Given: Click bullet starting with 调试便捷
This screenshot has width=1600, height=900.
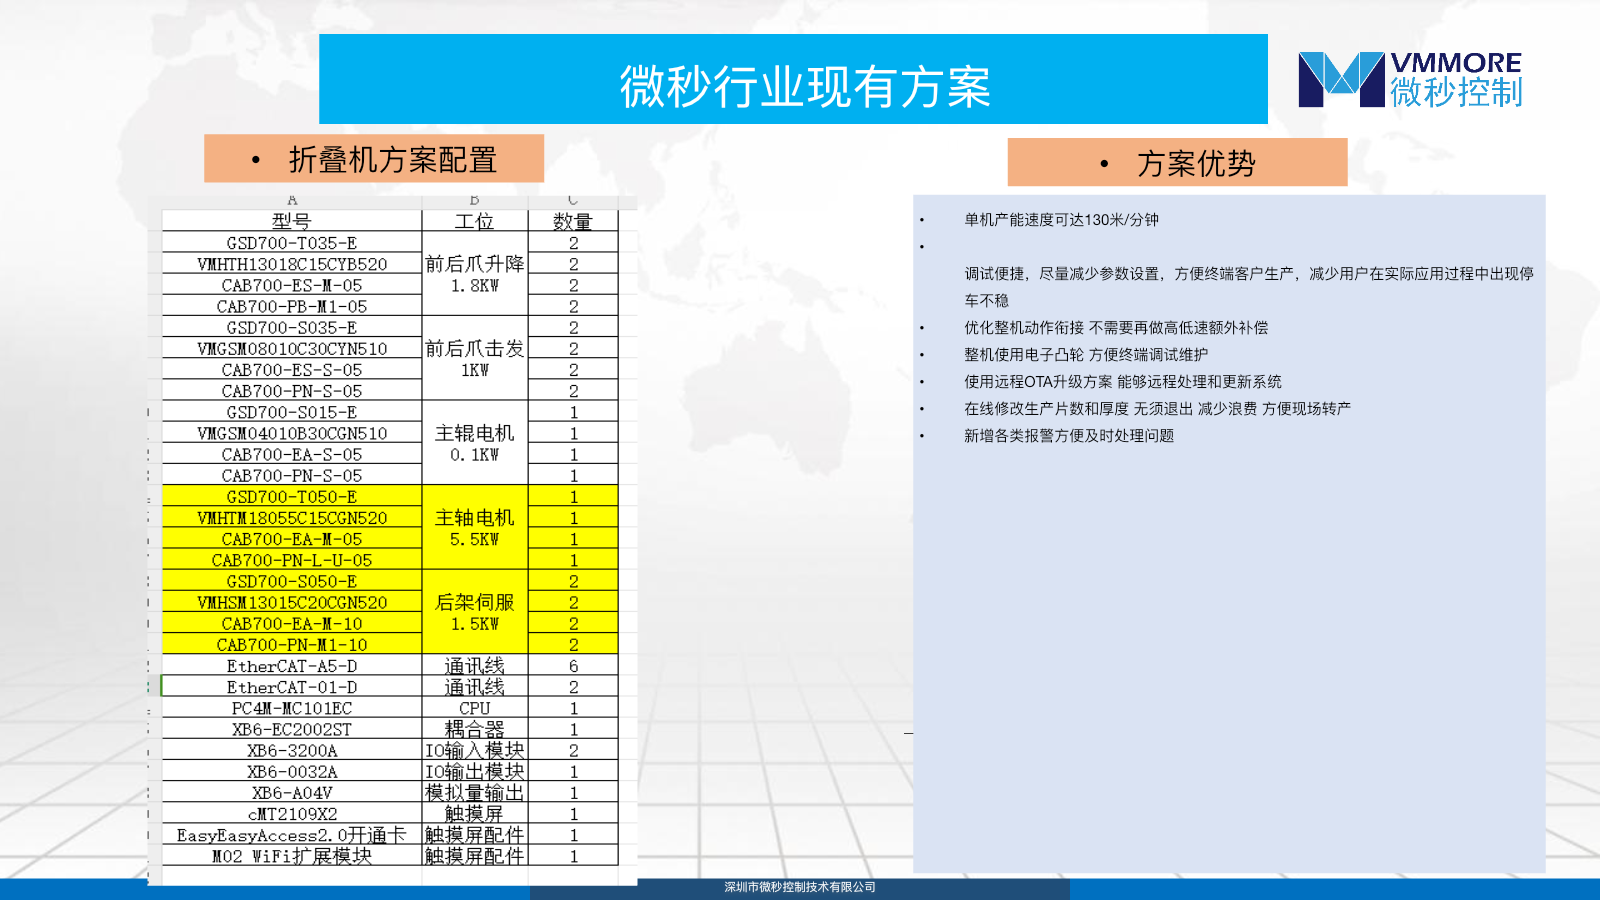Looking at the screenshot, I should click(x=1249, y=287).
